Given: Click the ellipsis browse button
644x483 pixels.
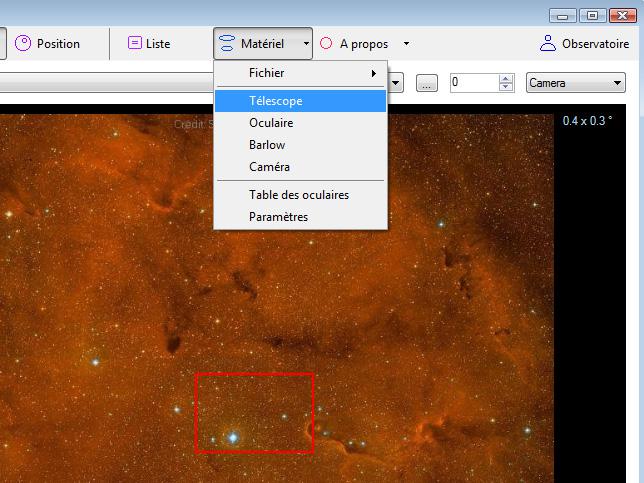Looking at the screenshot, I should tap(427, 83).
